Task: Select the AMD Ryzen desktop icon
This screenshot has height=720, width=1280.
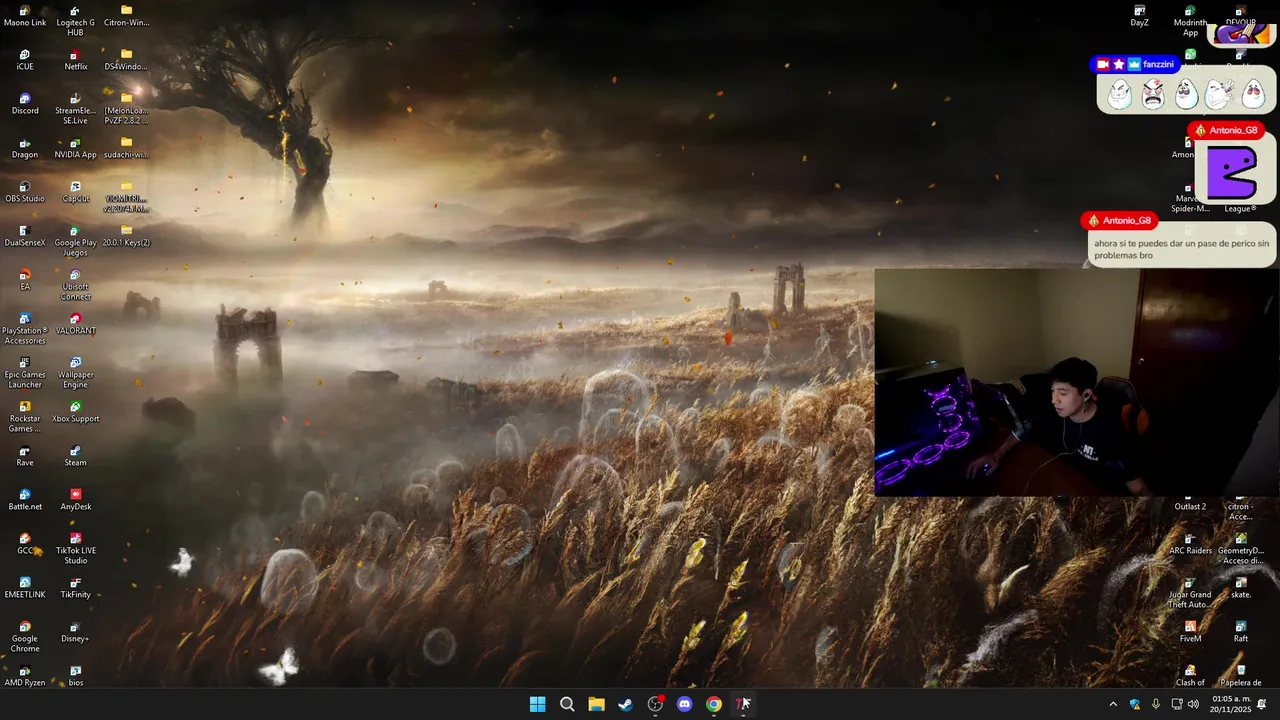Action: (25, 676)
